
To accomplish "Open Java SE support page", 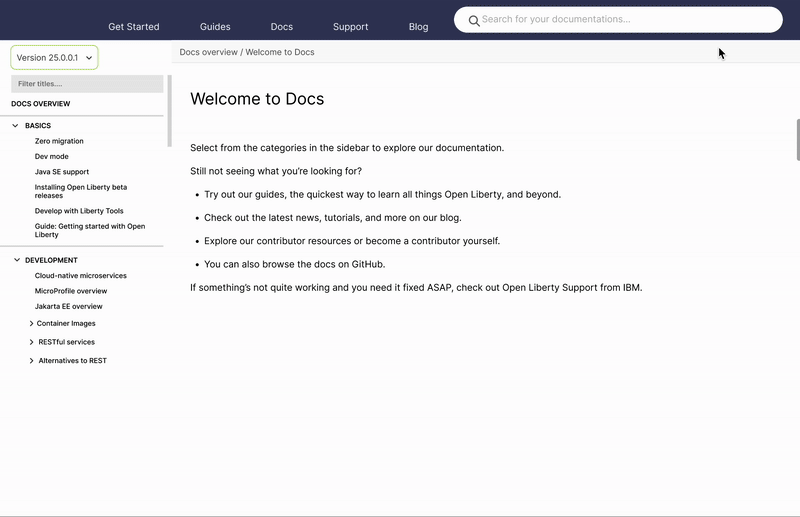I will [62, 172].
